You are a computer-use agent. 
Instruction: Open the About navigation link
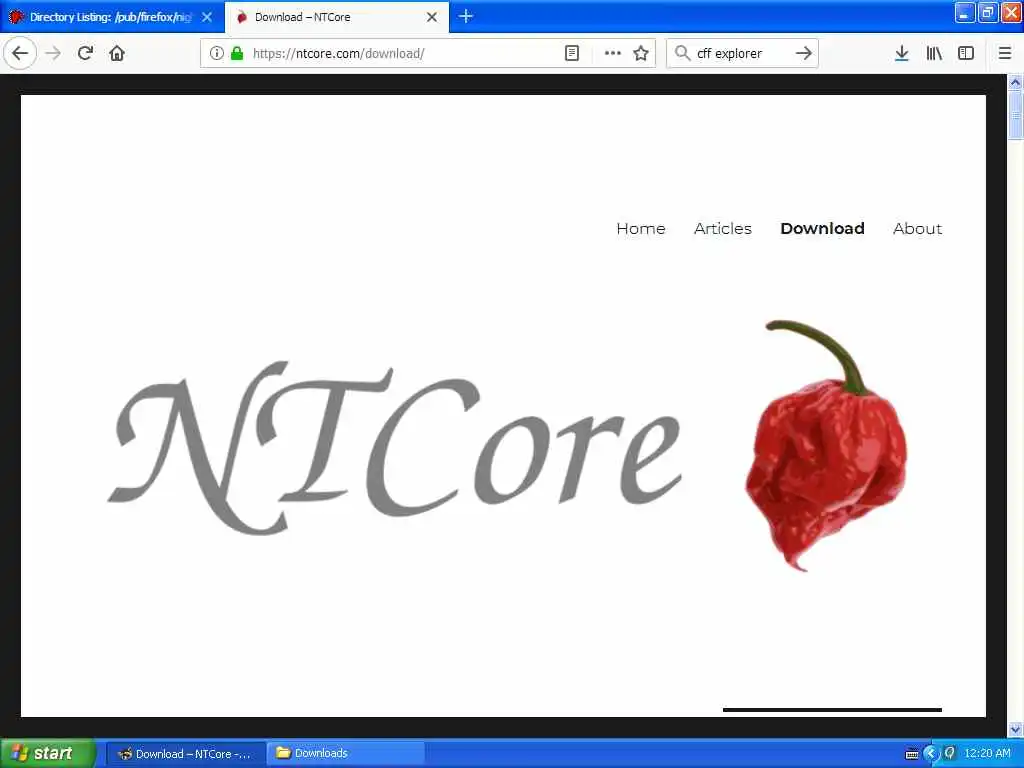click(x=917, y=229)
